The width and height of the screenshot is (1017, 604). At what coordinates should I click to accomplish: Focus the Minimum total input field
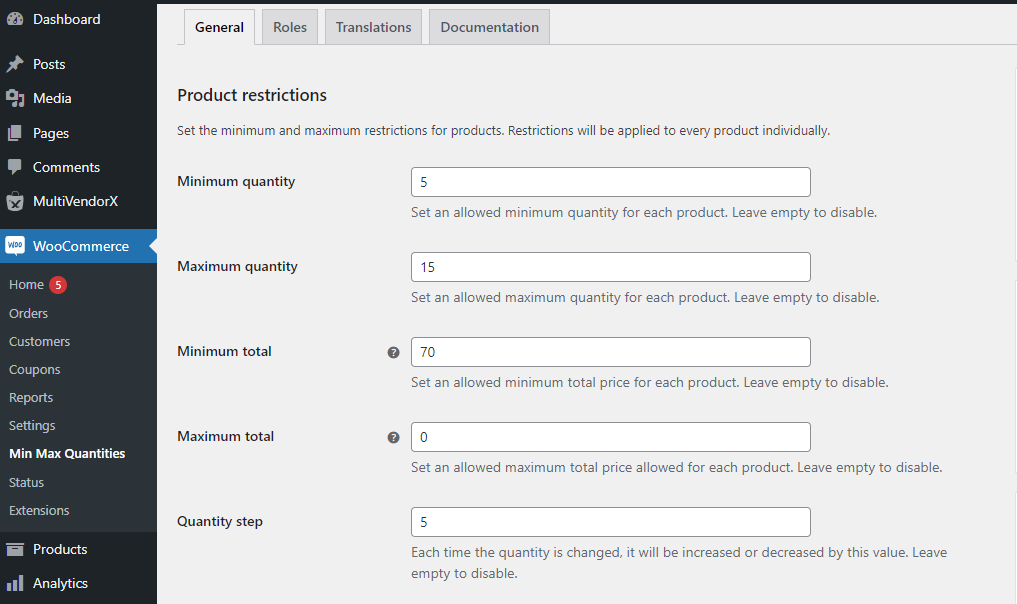click(610, 352)
